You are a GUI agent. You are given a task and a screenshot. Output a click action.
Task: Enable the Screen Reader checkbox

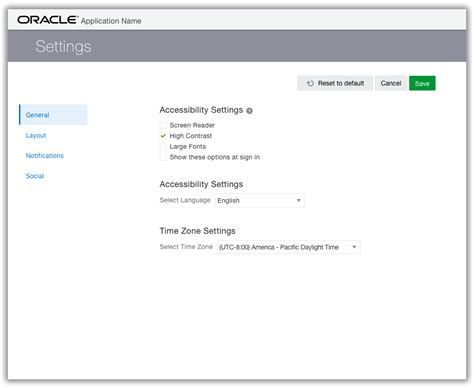(x=163, y=125)
